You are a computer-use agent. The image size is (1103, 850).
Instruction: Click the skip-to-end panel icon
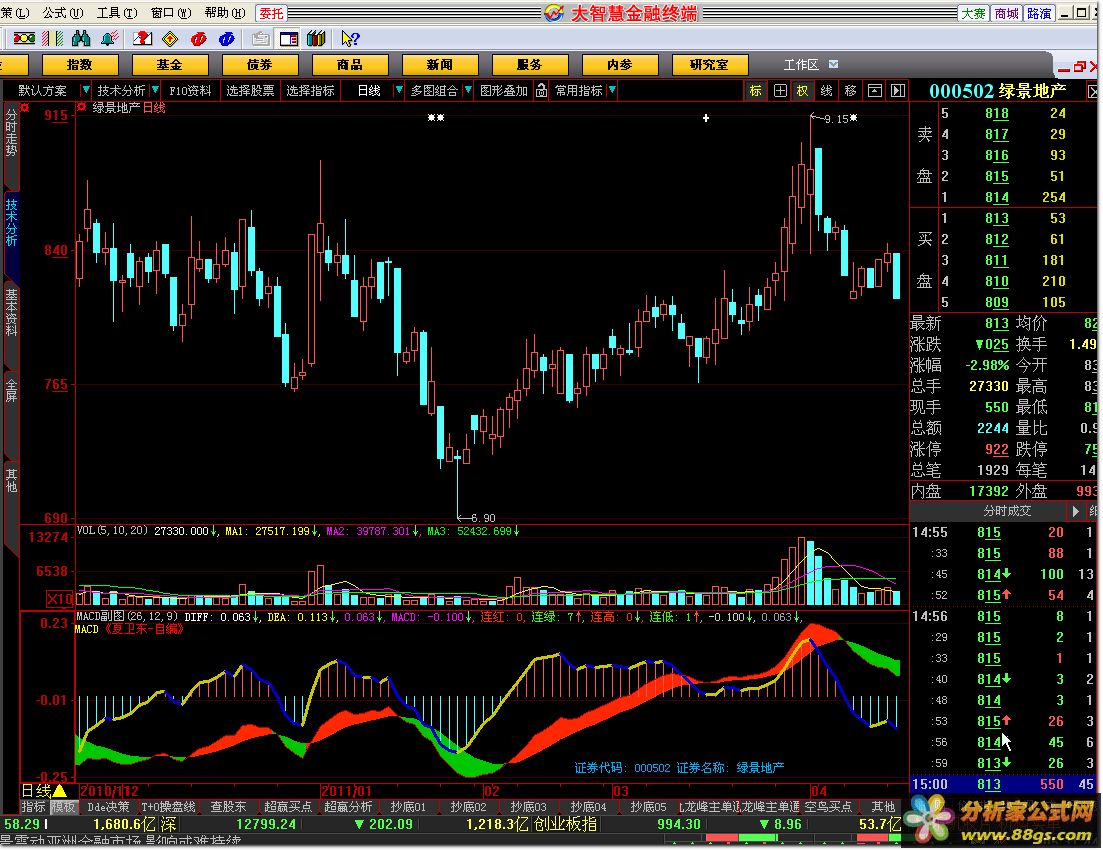[x=898, y=90]
